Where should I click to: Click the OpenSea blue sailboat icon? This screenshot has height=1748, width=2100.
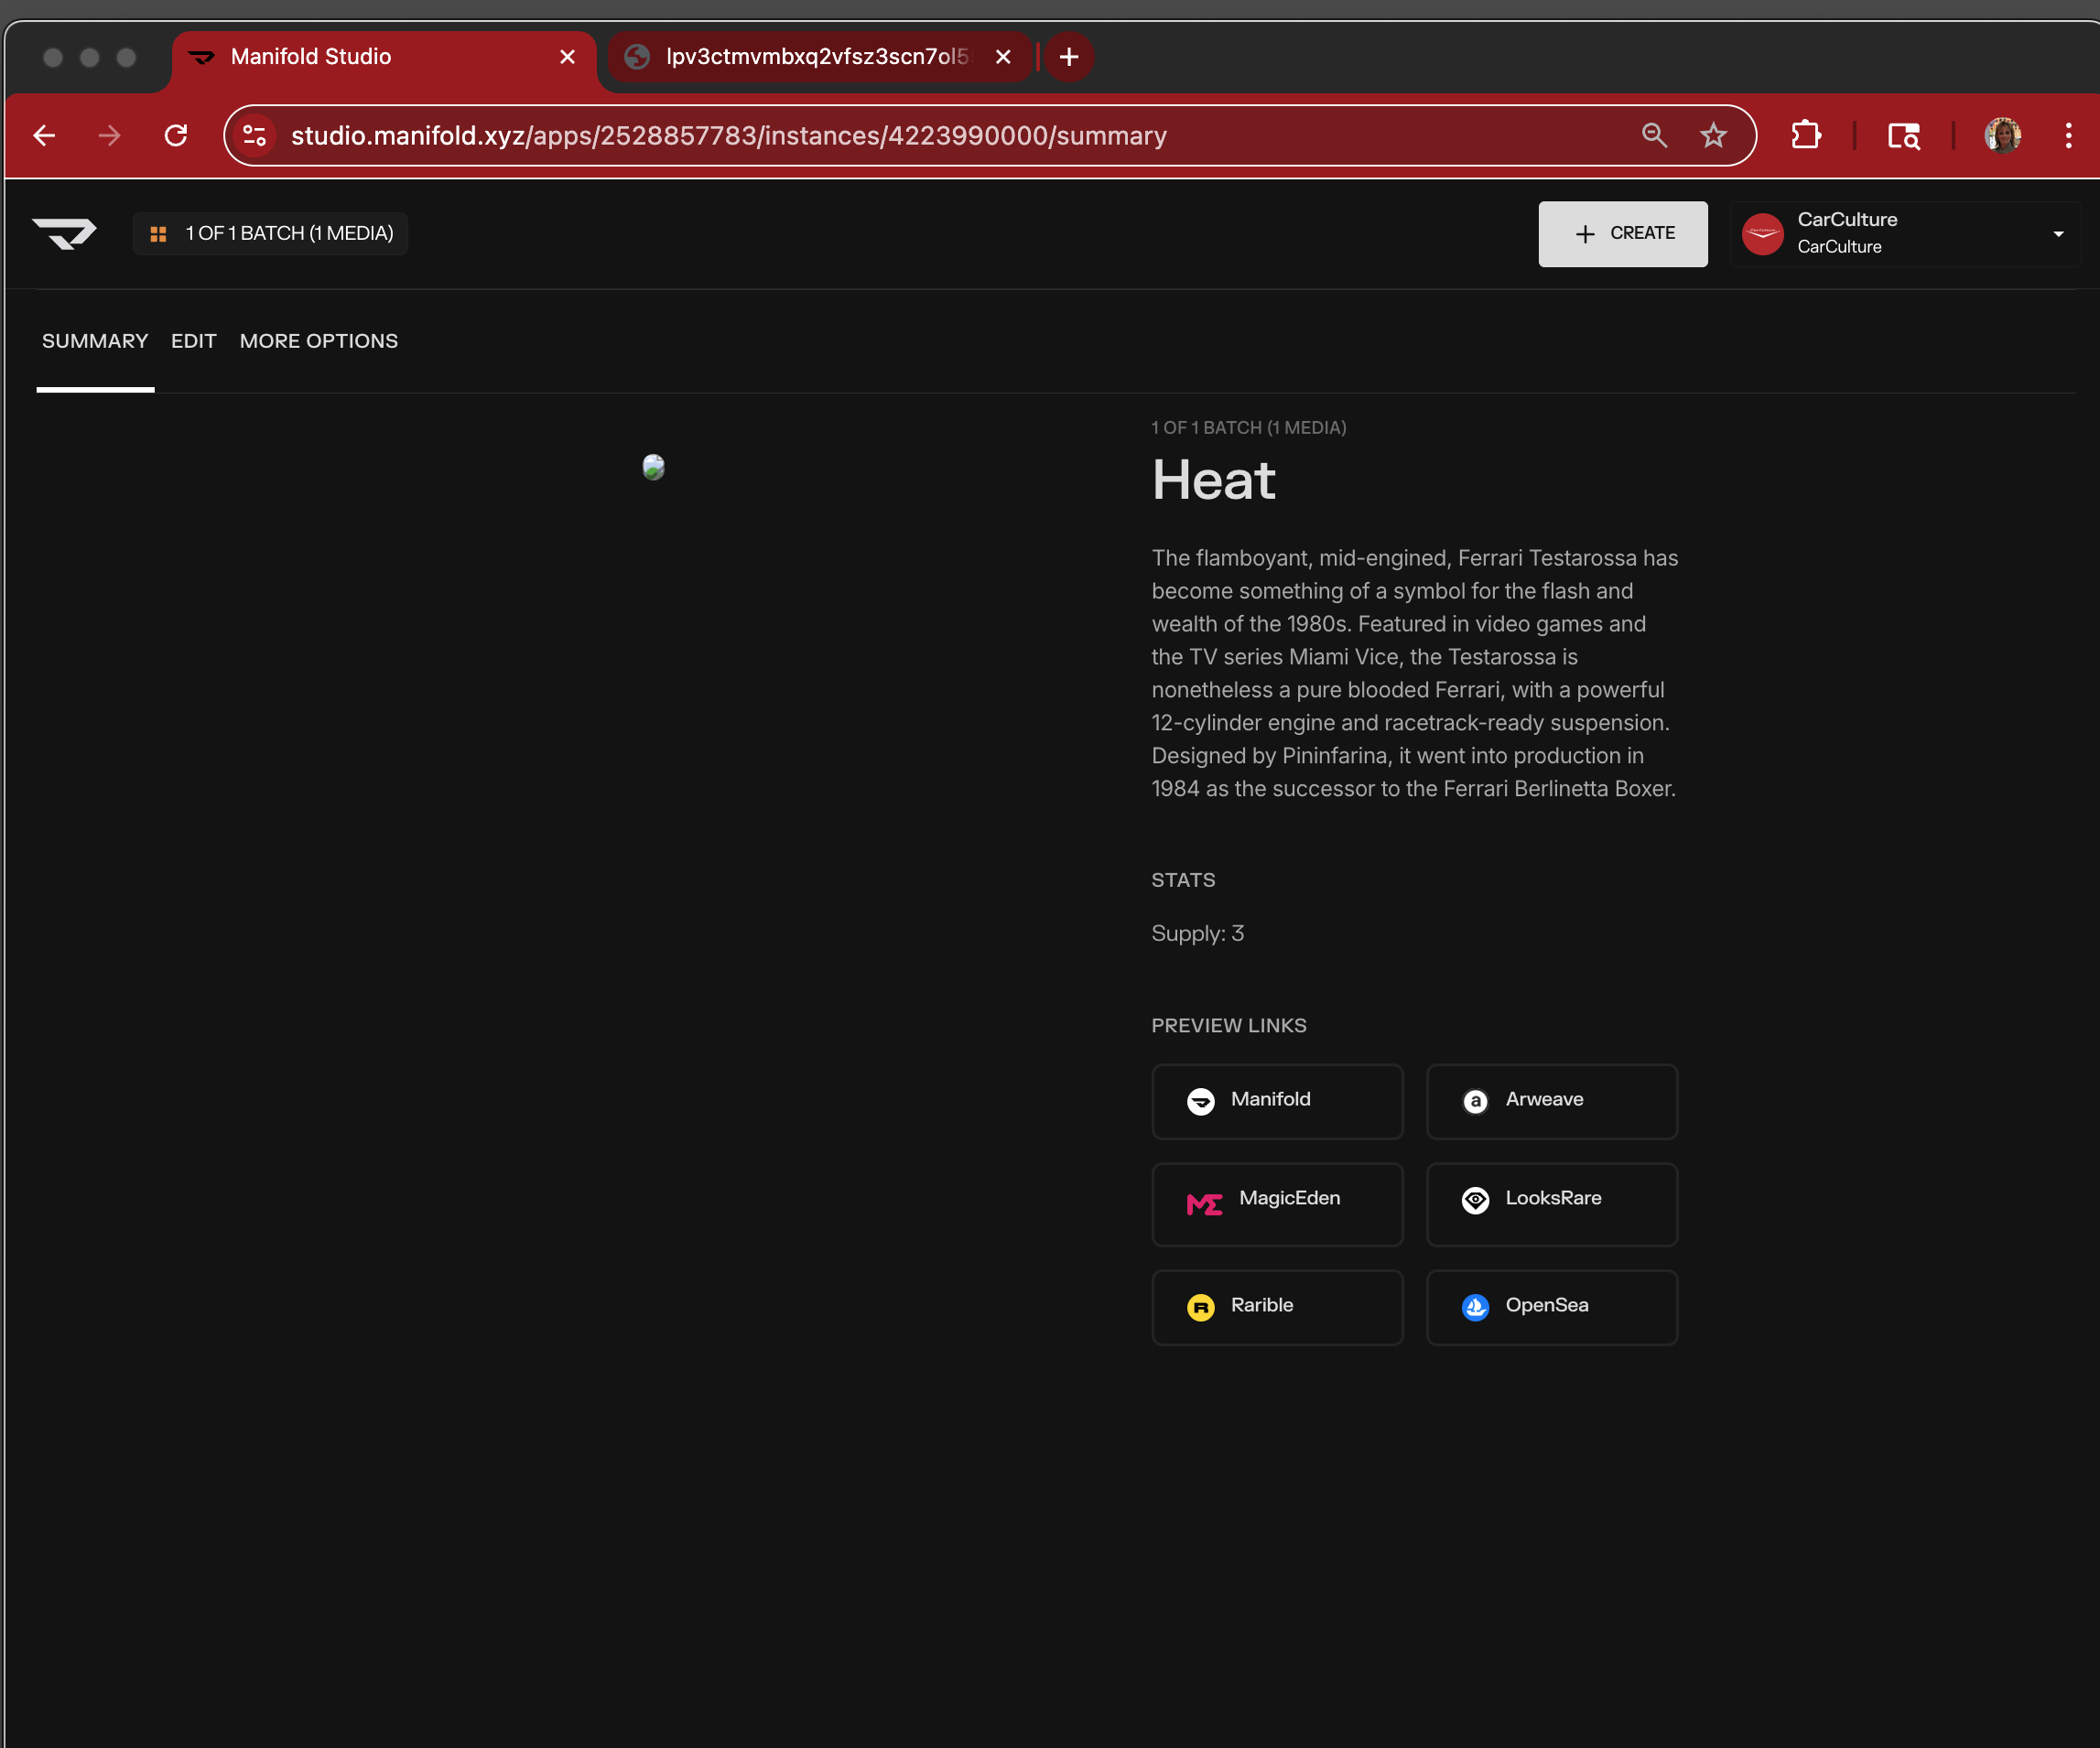(1475, 1307)
